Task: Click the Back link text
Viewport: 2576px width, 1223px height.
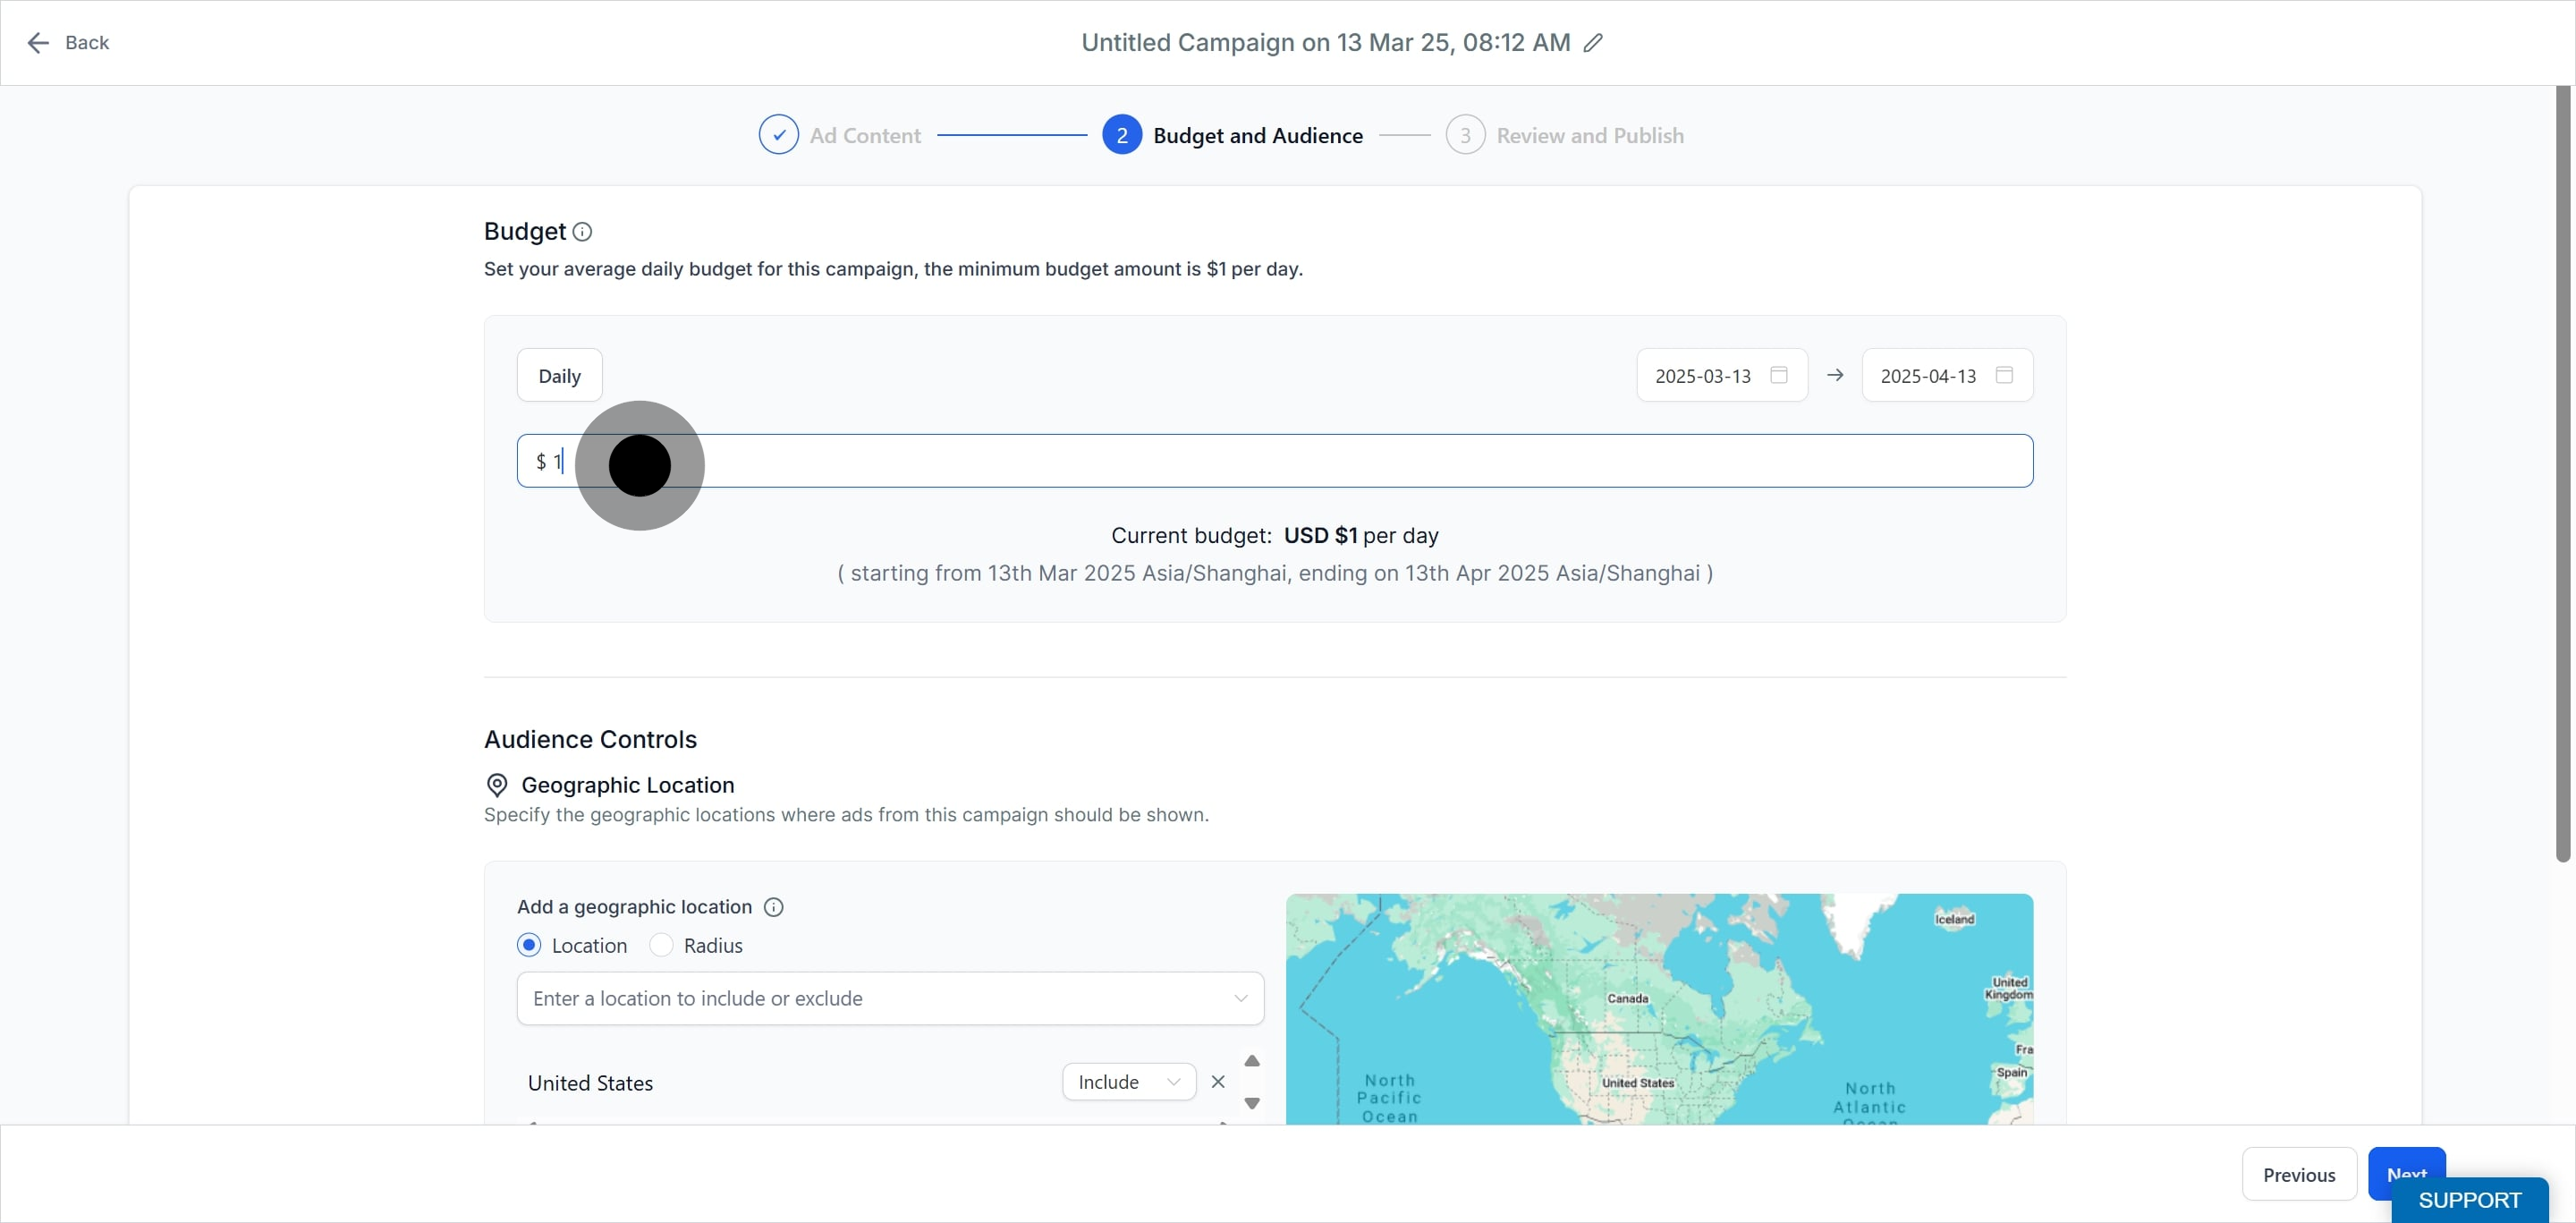Action: [x=87, y=43]
